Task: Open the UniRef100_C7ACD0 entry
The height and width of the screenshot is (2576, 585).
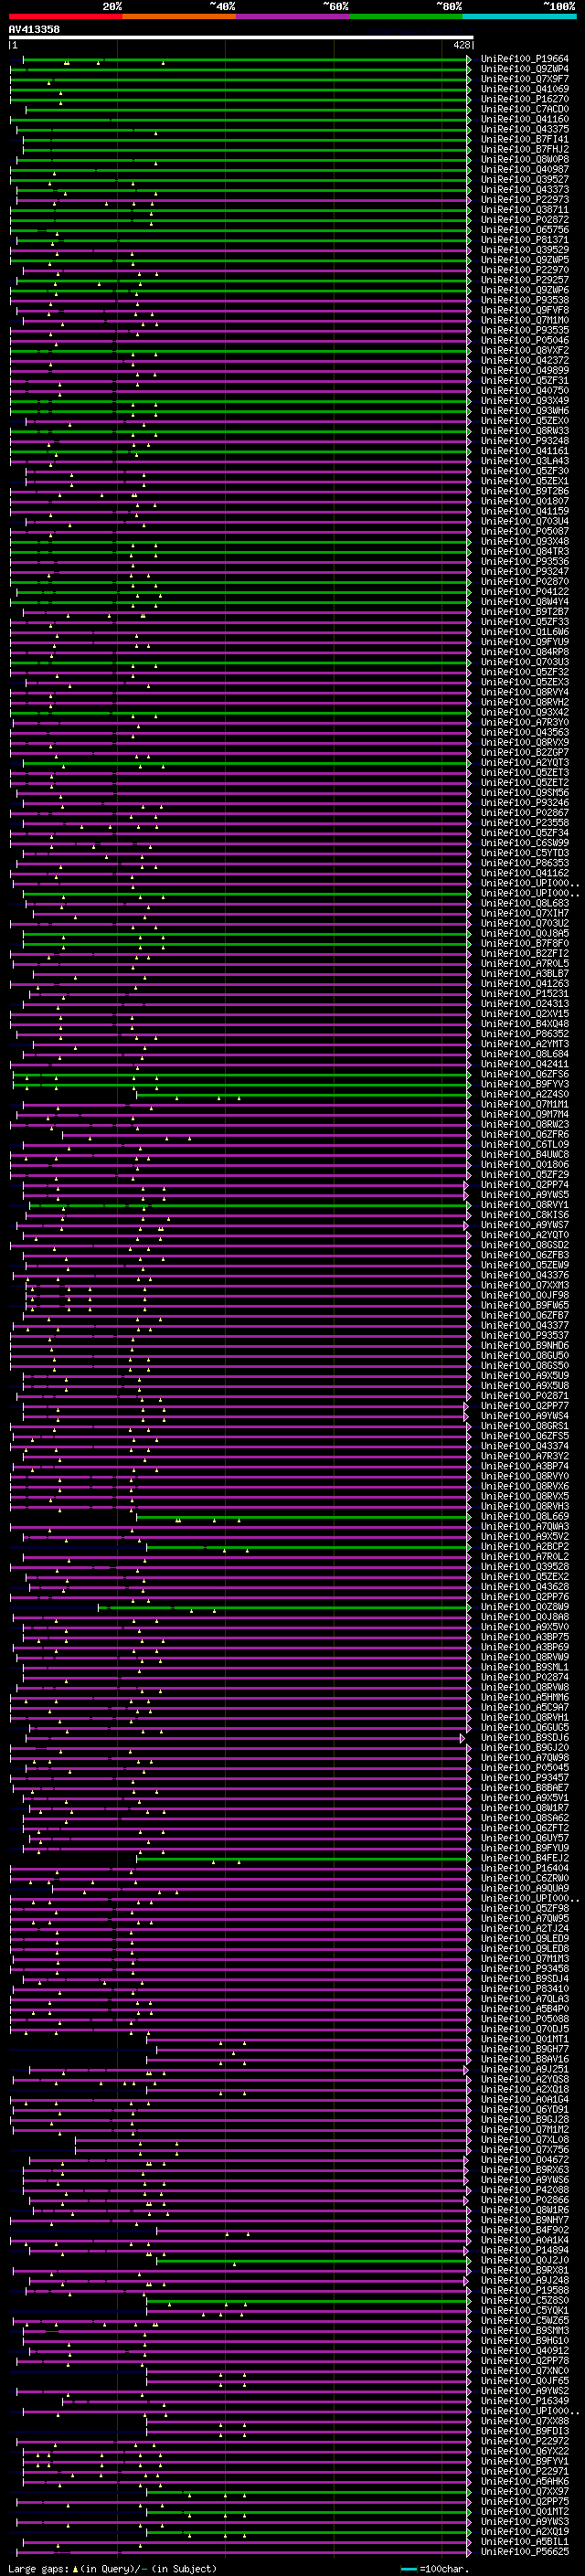Action: 524,109
